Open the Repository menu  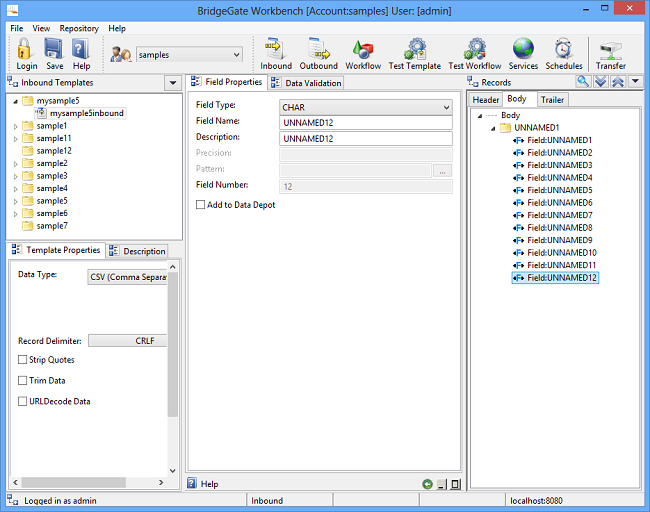[x=79, y=28]
